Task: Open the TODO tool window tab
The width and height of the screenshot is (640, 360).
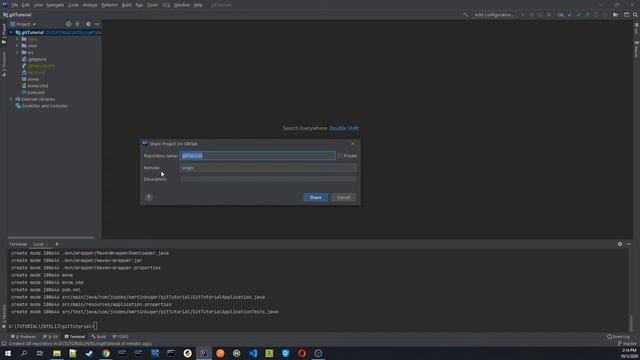Action: (x=120, y=337)
